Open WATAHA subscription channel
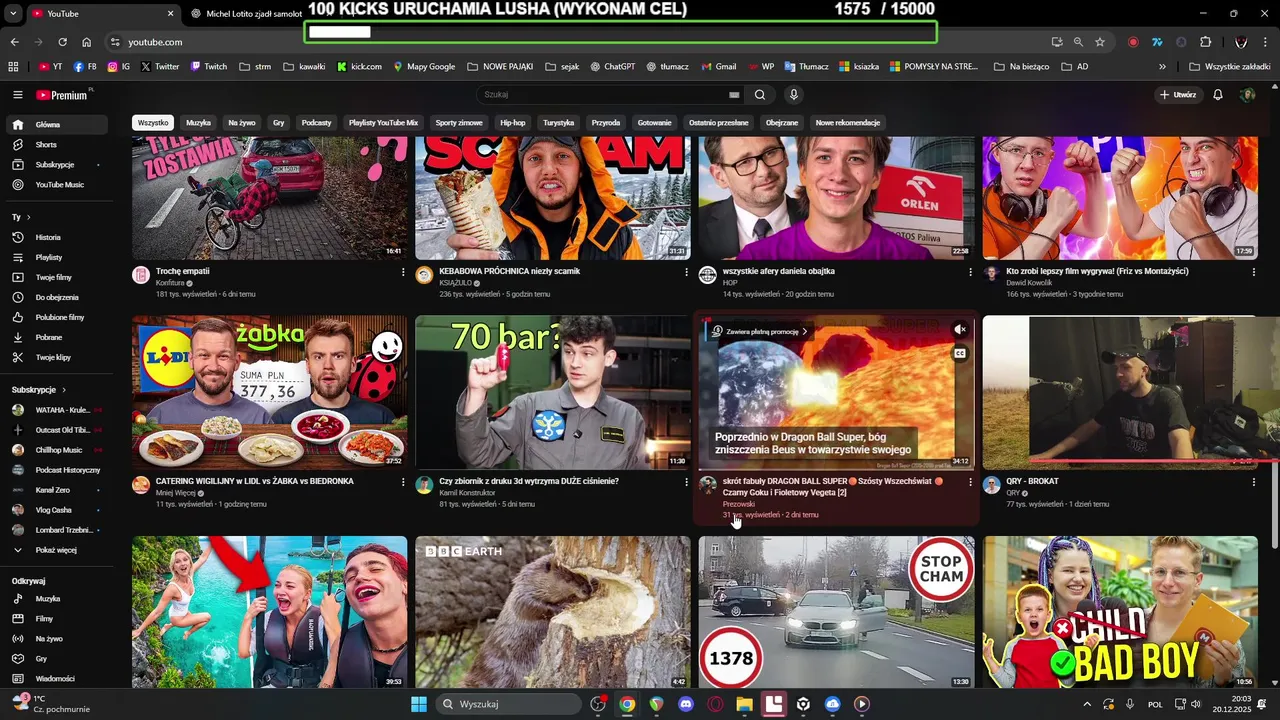Image resolution: width=1280 pixels, height=720 pixels. click(56, 410)
